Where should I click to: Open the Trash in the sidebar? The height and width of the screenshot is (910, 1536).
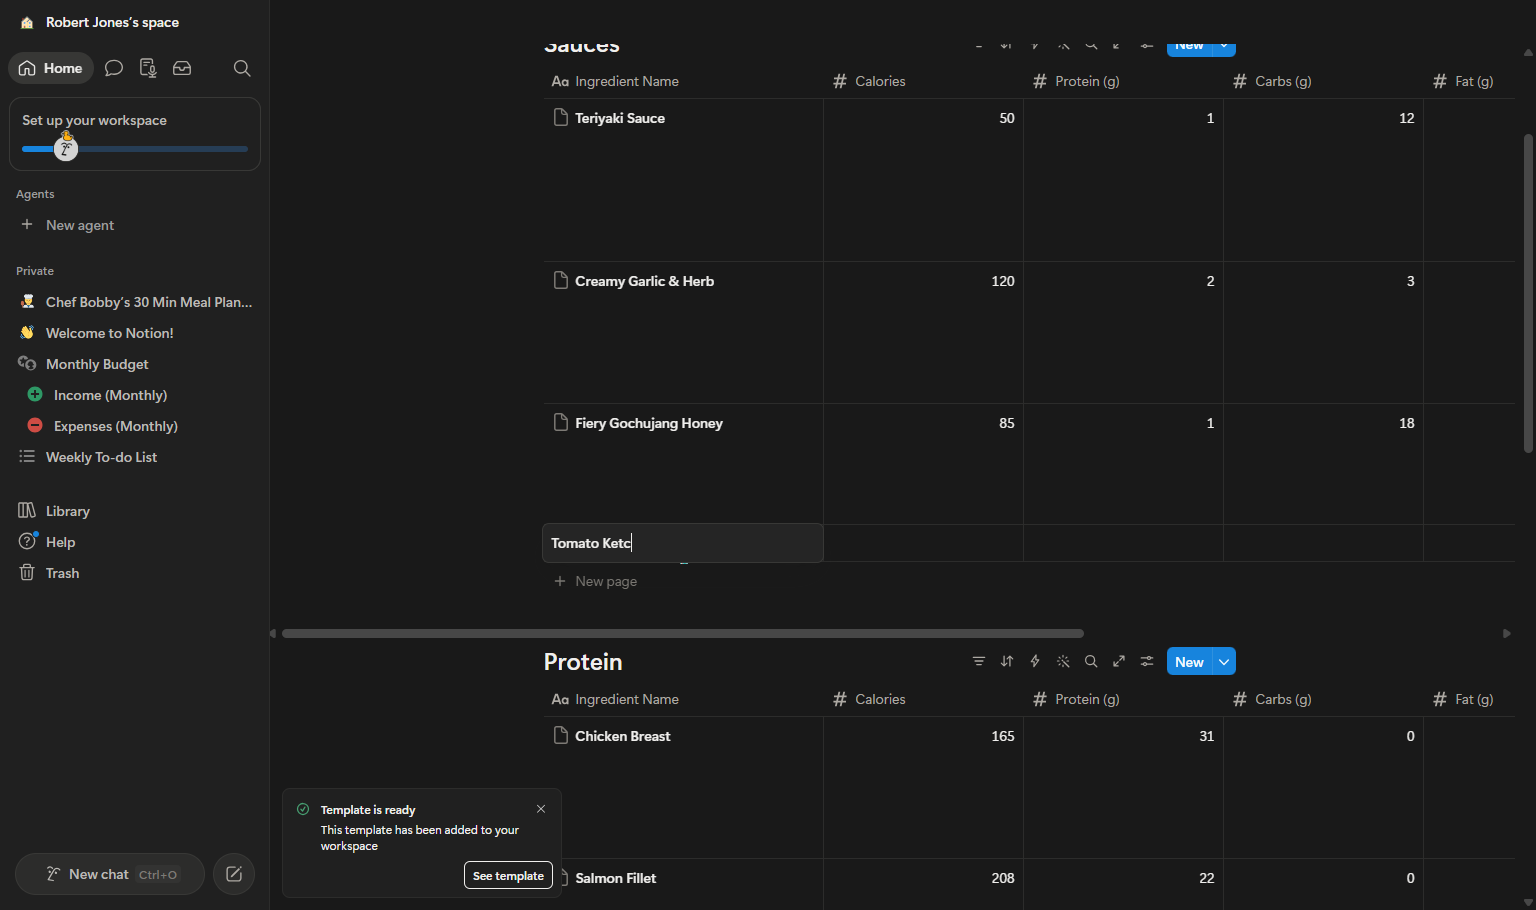62,573
